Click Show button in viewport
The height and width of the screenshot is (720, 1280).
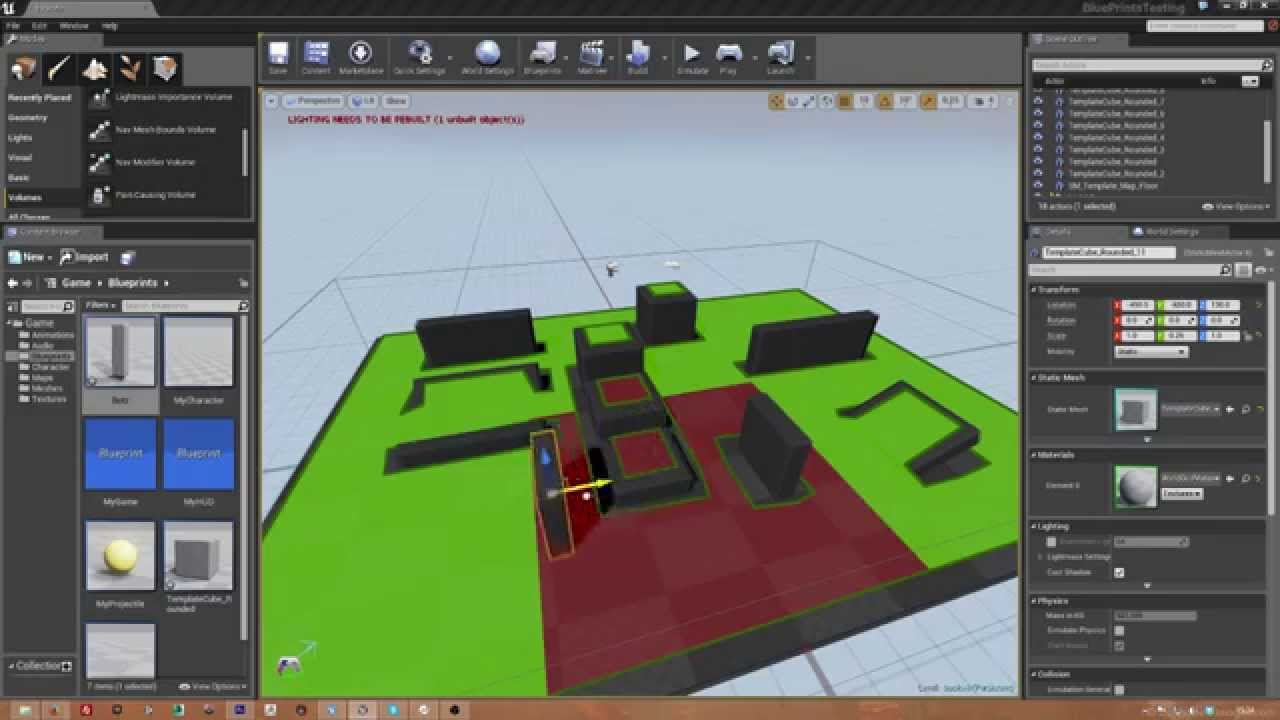point(397,101)
